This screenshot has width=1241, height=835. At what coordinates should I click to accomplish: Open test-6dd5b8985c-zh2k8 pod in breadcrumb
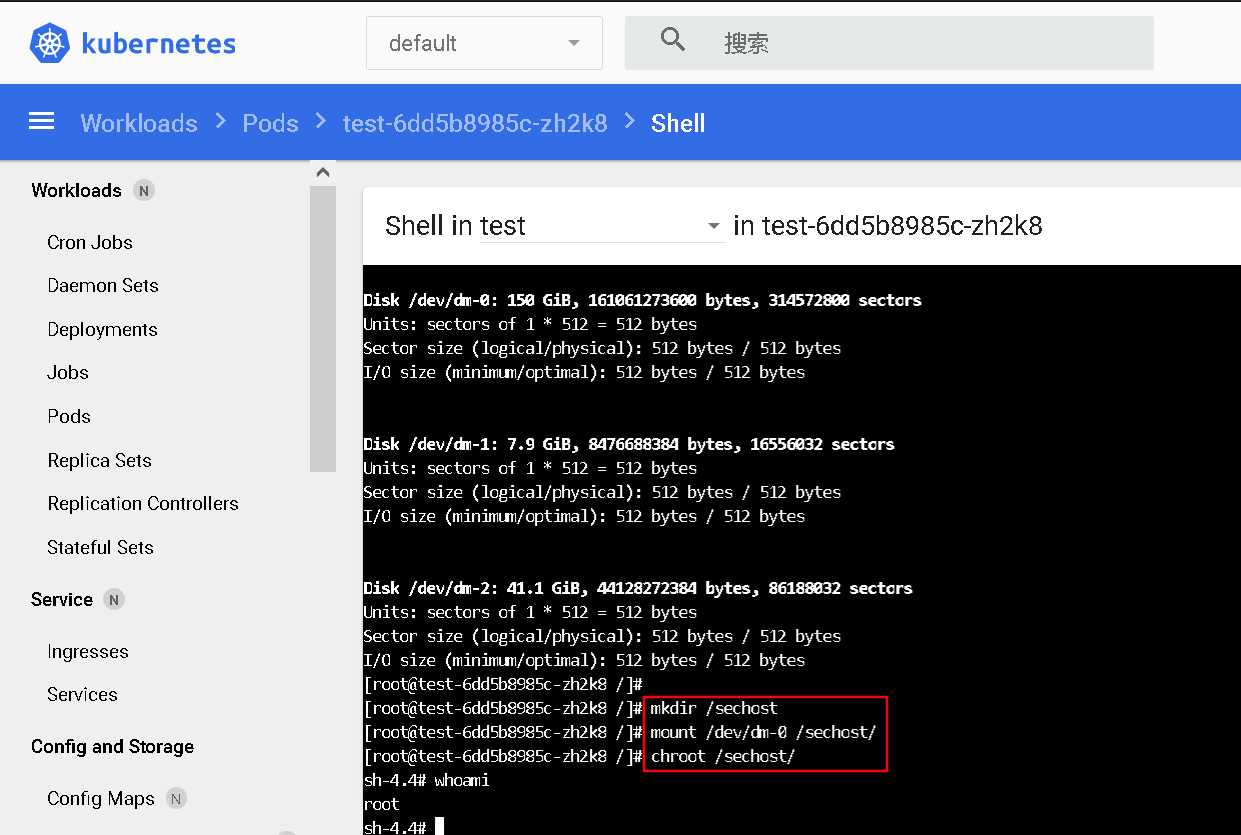coord(475,123)
